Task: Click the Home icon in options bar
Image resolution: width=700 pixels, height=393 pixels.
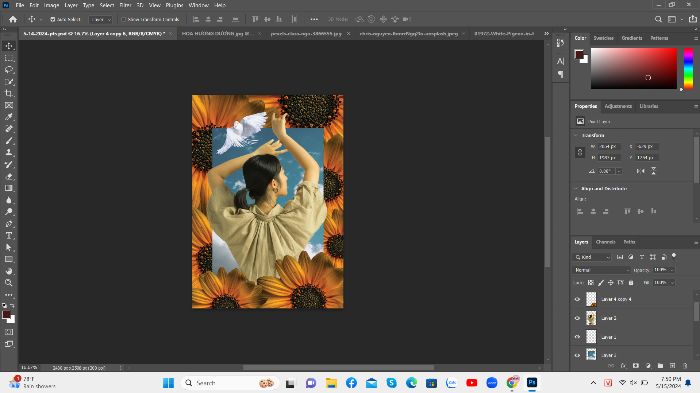Action: coord(13,19)
